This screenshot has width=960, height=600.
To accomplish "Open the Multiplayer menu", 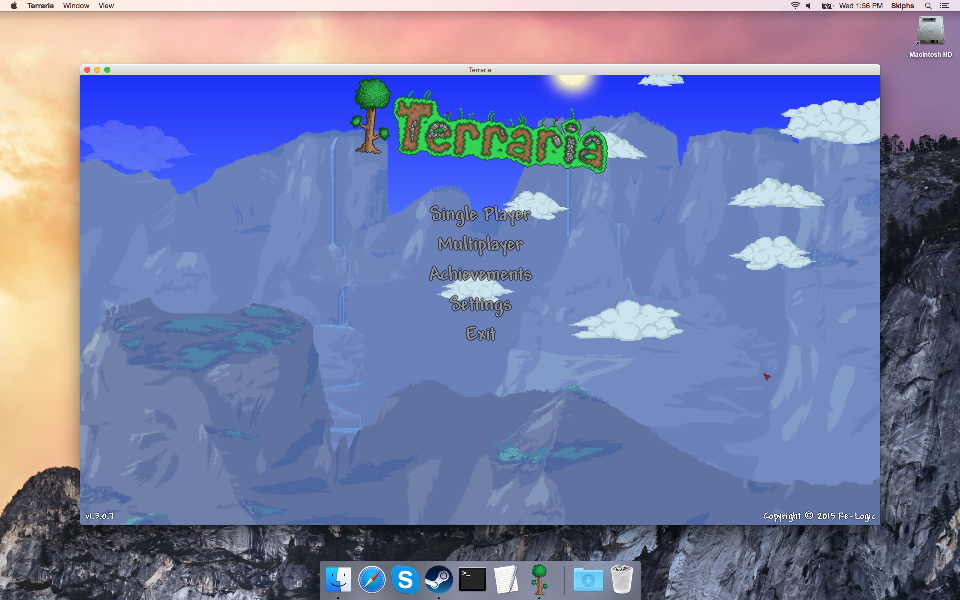I will click(x=480, y=244).
